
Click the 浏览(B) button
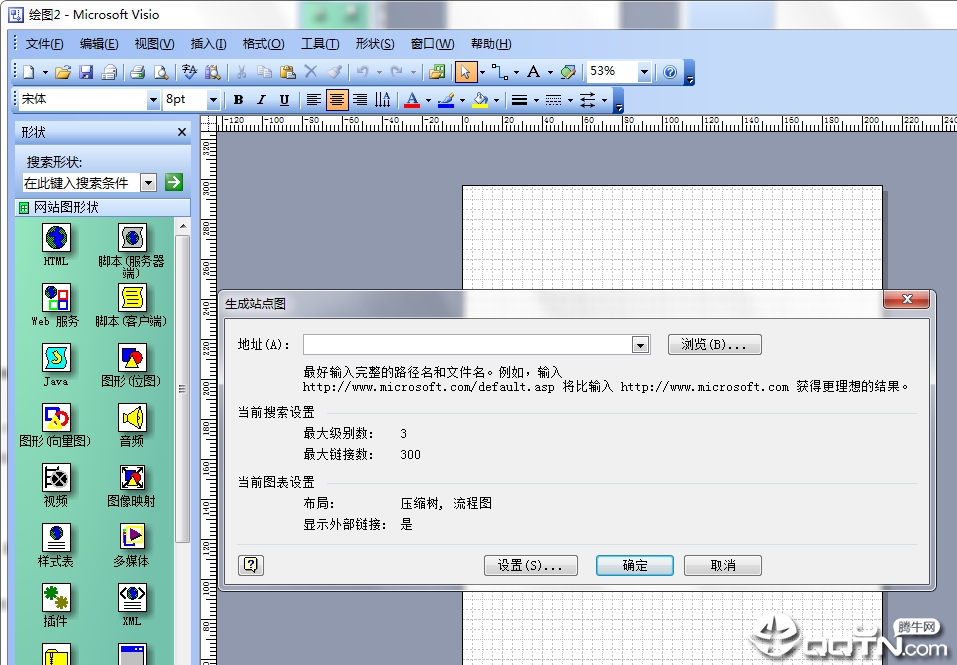point(712,344)
